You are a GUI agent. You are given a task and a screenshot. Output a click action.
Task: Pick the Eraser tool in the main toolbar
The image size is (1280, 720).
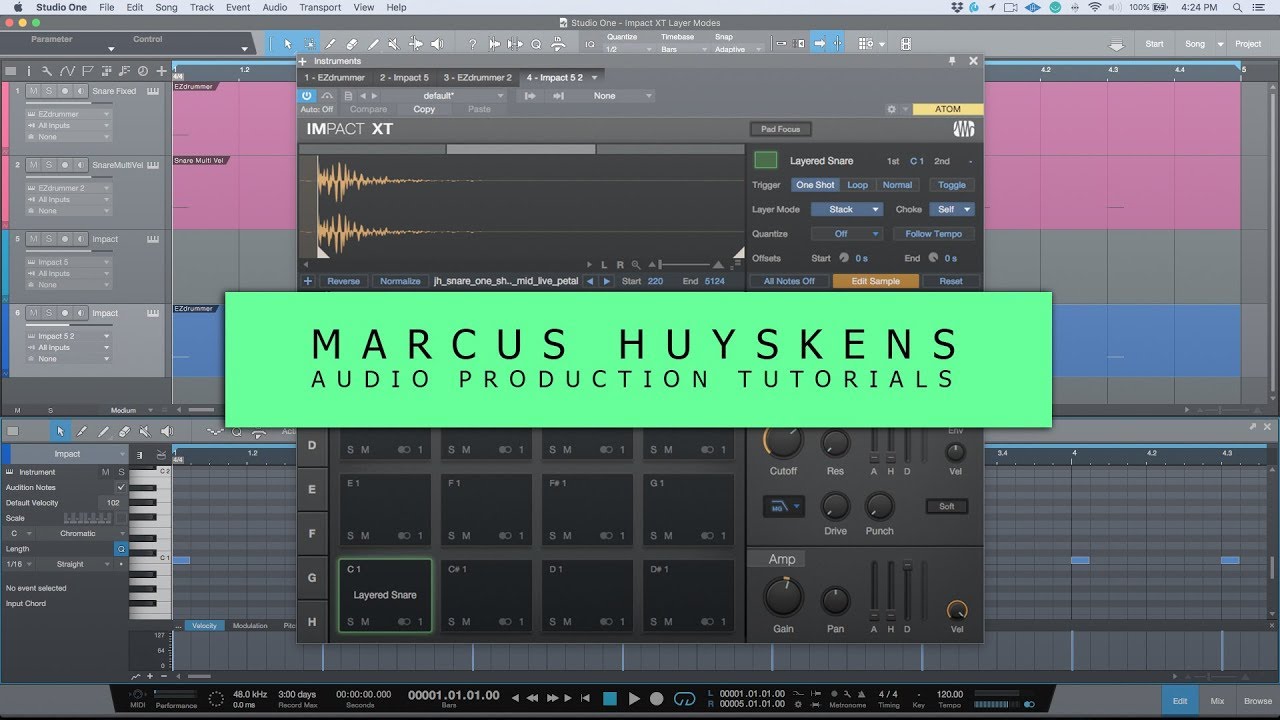[352, 44]
